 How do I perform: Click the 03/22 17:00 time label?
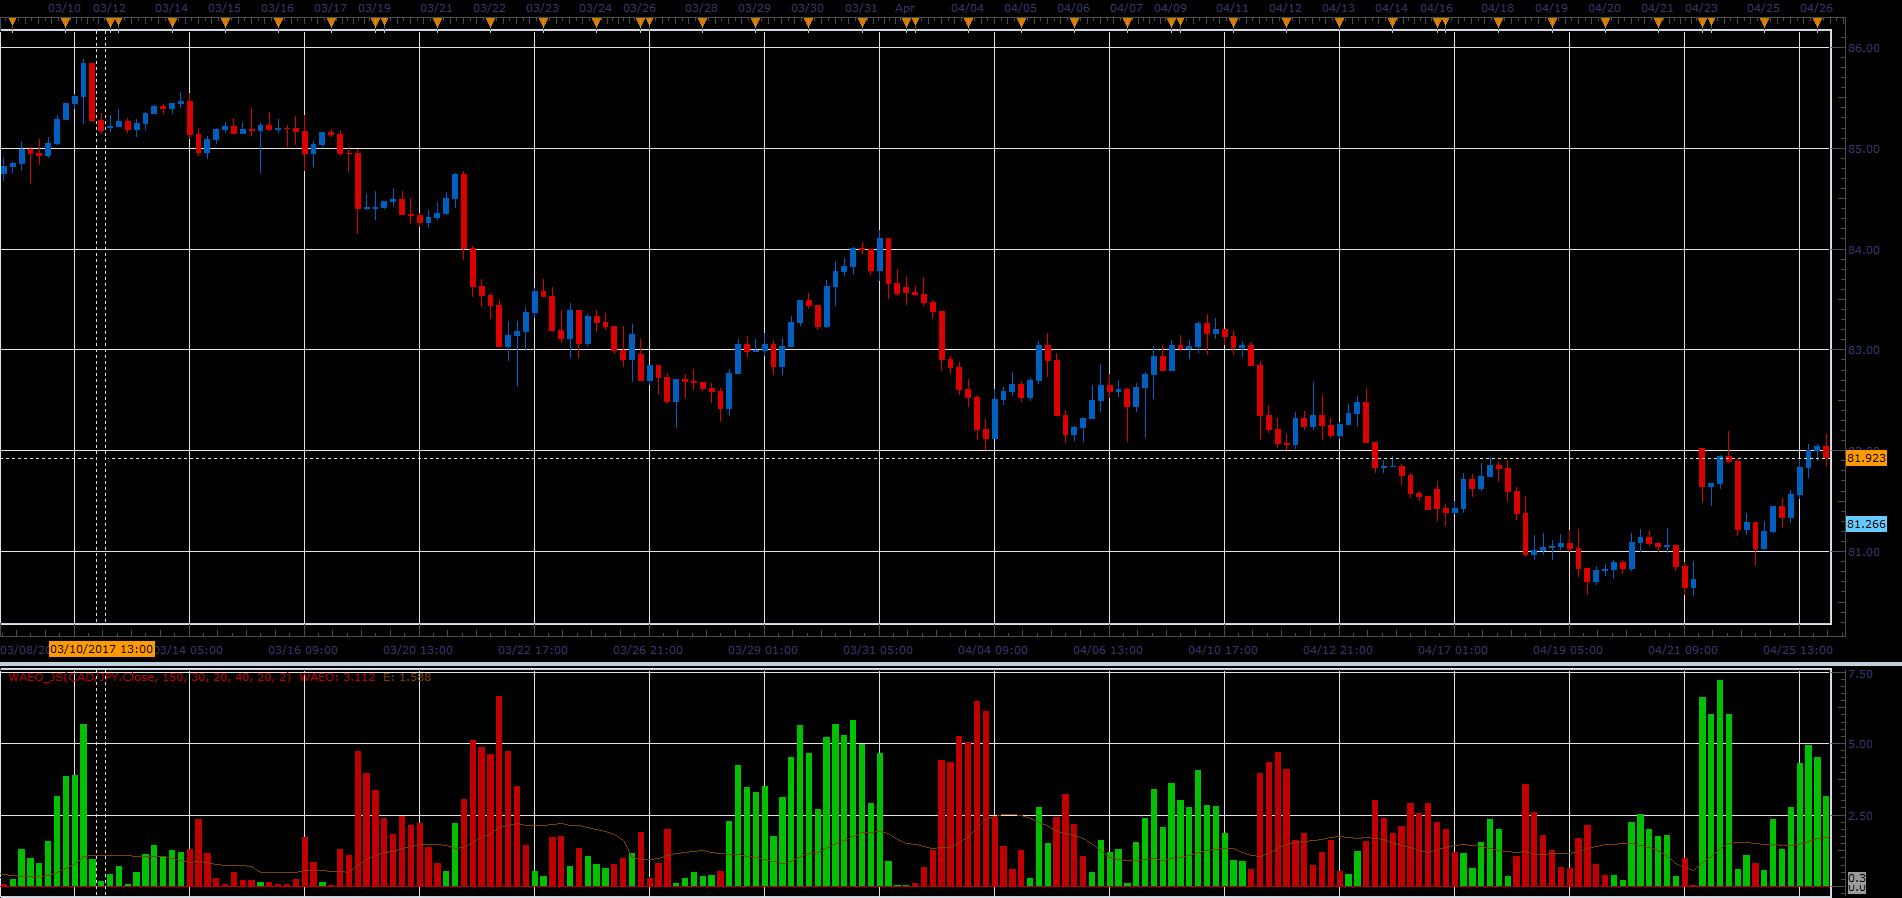coord(533,650)
